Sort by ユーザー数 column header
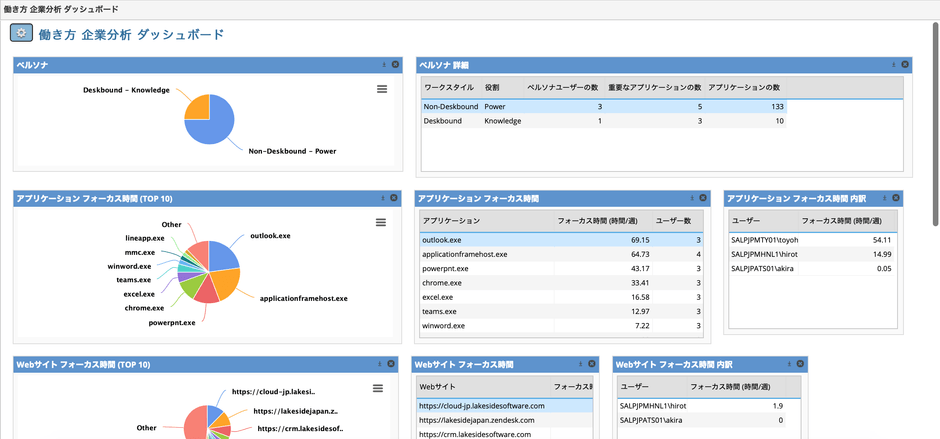 point(675,219)
